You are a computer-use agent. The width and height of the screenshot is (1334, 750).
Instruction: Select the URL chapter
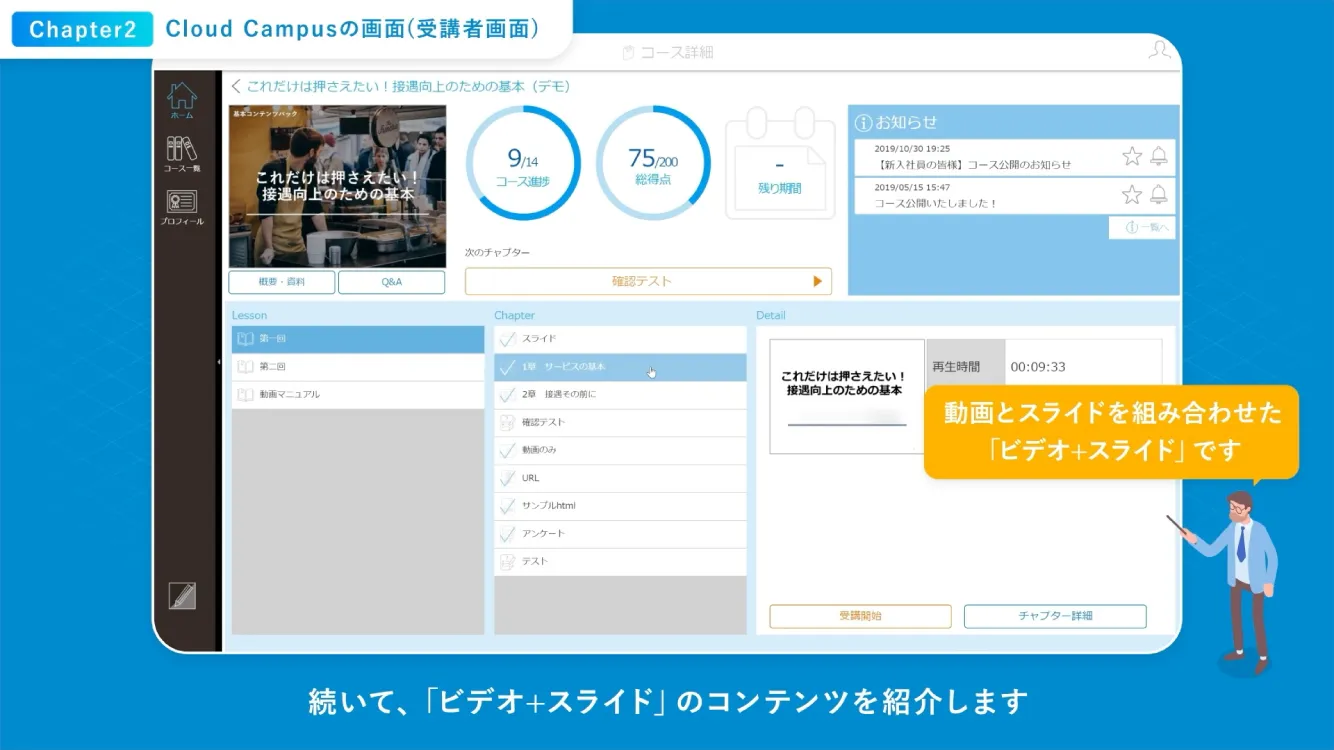pyautogui.click(x=620, y=478)
